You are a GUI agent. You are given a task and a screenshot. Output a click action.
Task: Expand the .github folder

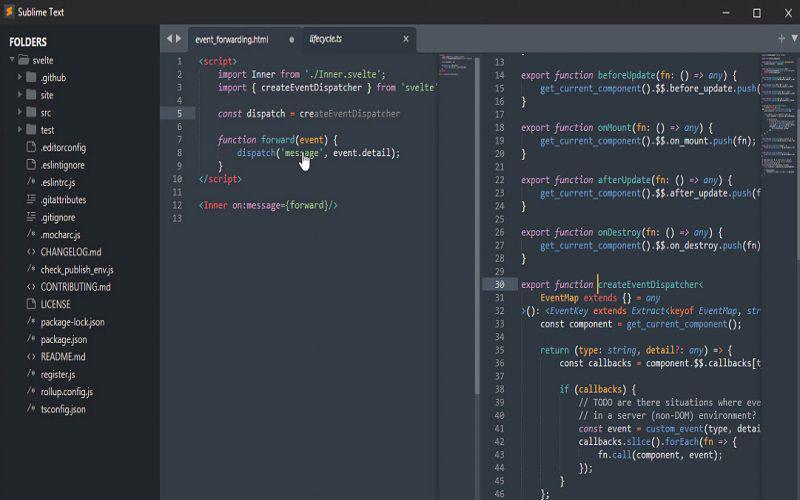(x=20, y=78)
